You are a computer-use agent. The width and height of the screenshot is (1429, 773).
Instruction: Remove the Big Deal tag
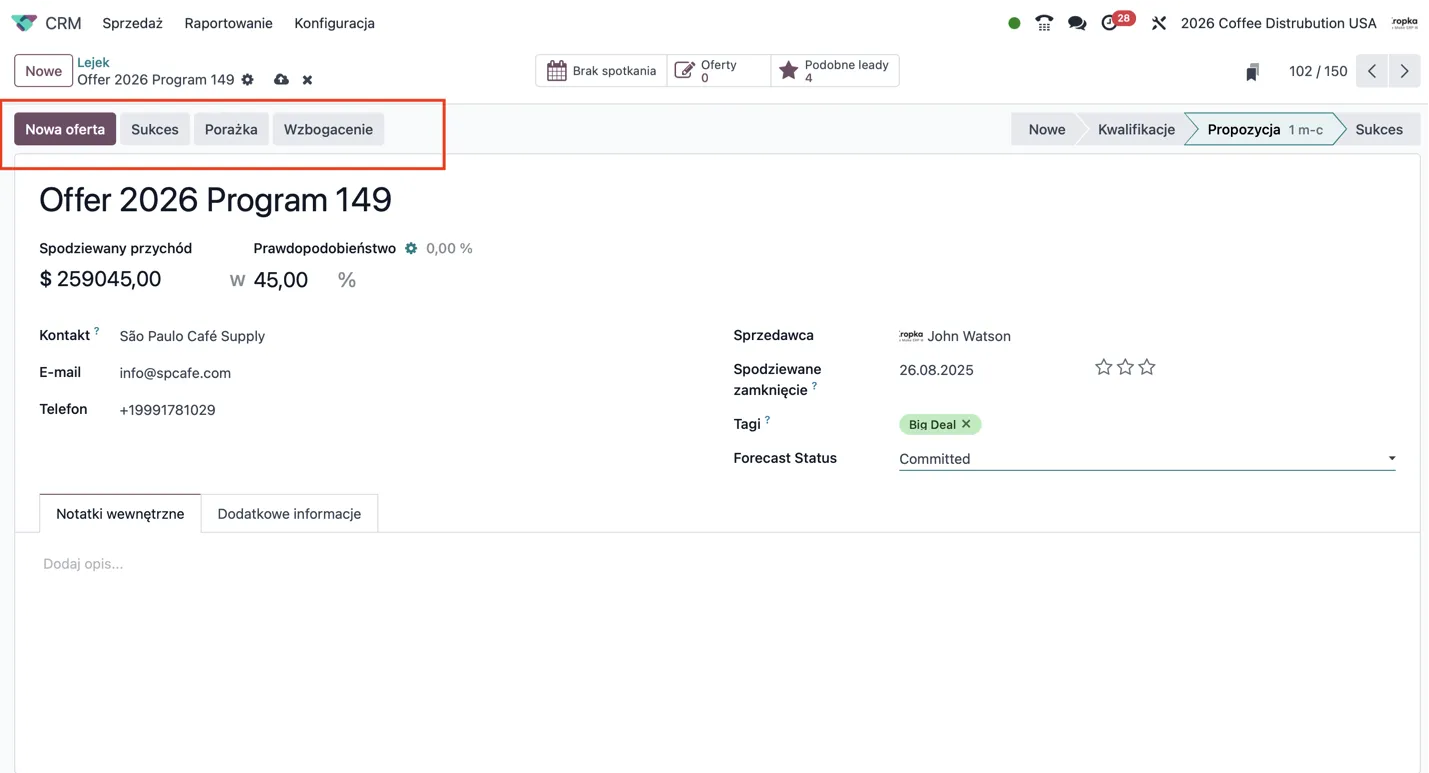[966, 424]
